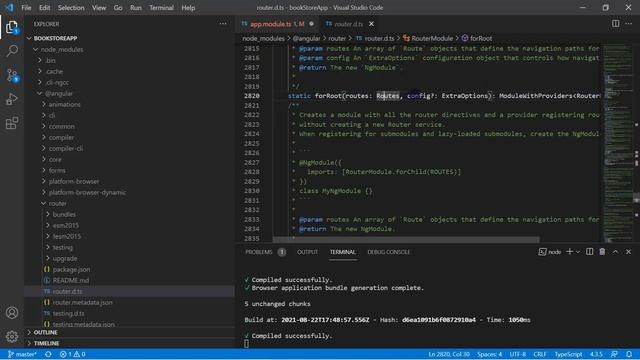This screenshot has width=640, height=360.
Task: Expand the OUTLINE section
Action: coord(129,333)
